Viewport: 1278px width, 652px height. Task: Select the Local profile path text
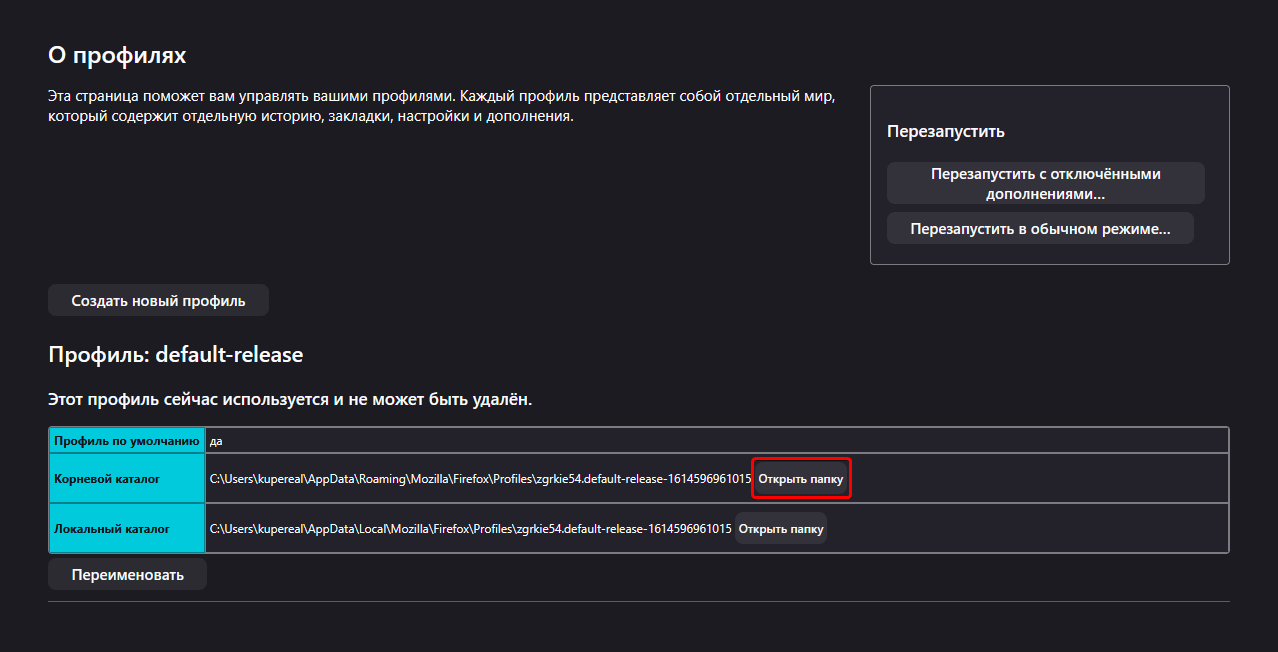pyautogui.click(x=471, y=528)
